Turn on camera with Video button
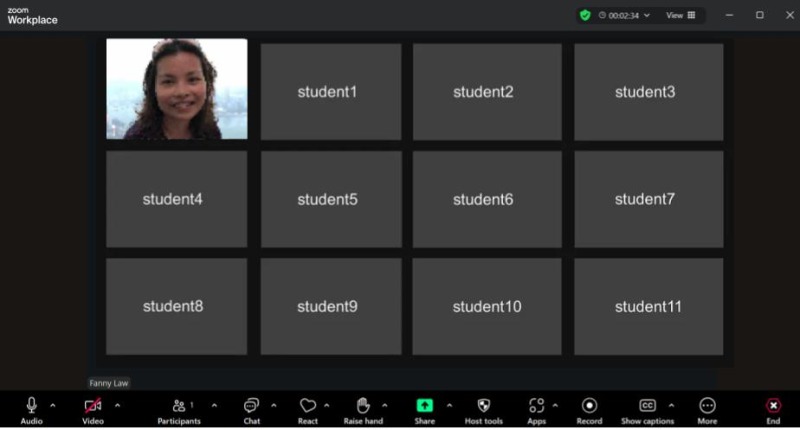 coord(93,406)
